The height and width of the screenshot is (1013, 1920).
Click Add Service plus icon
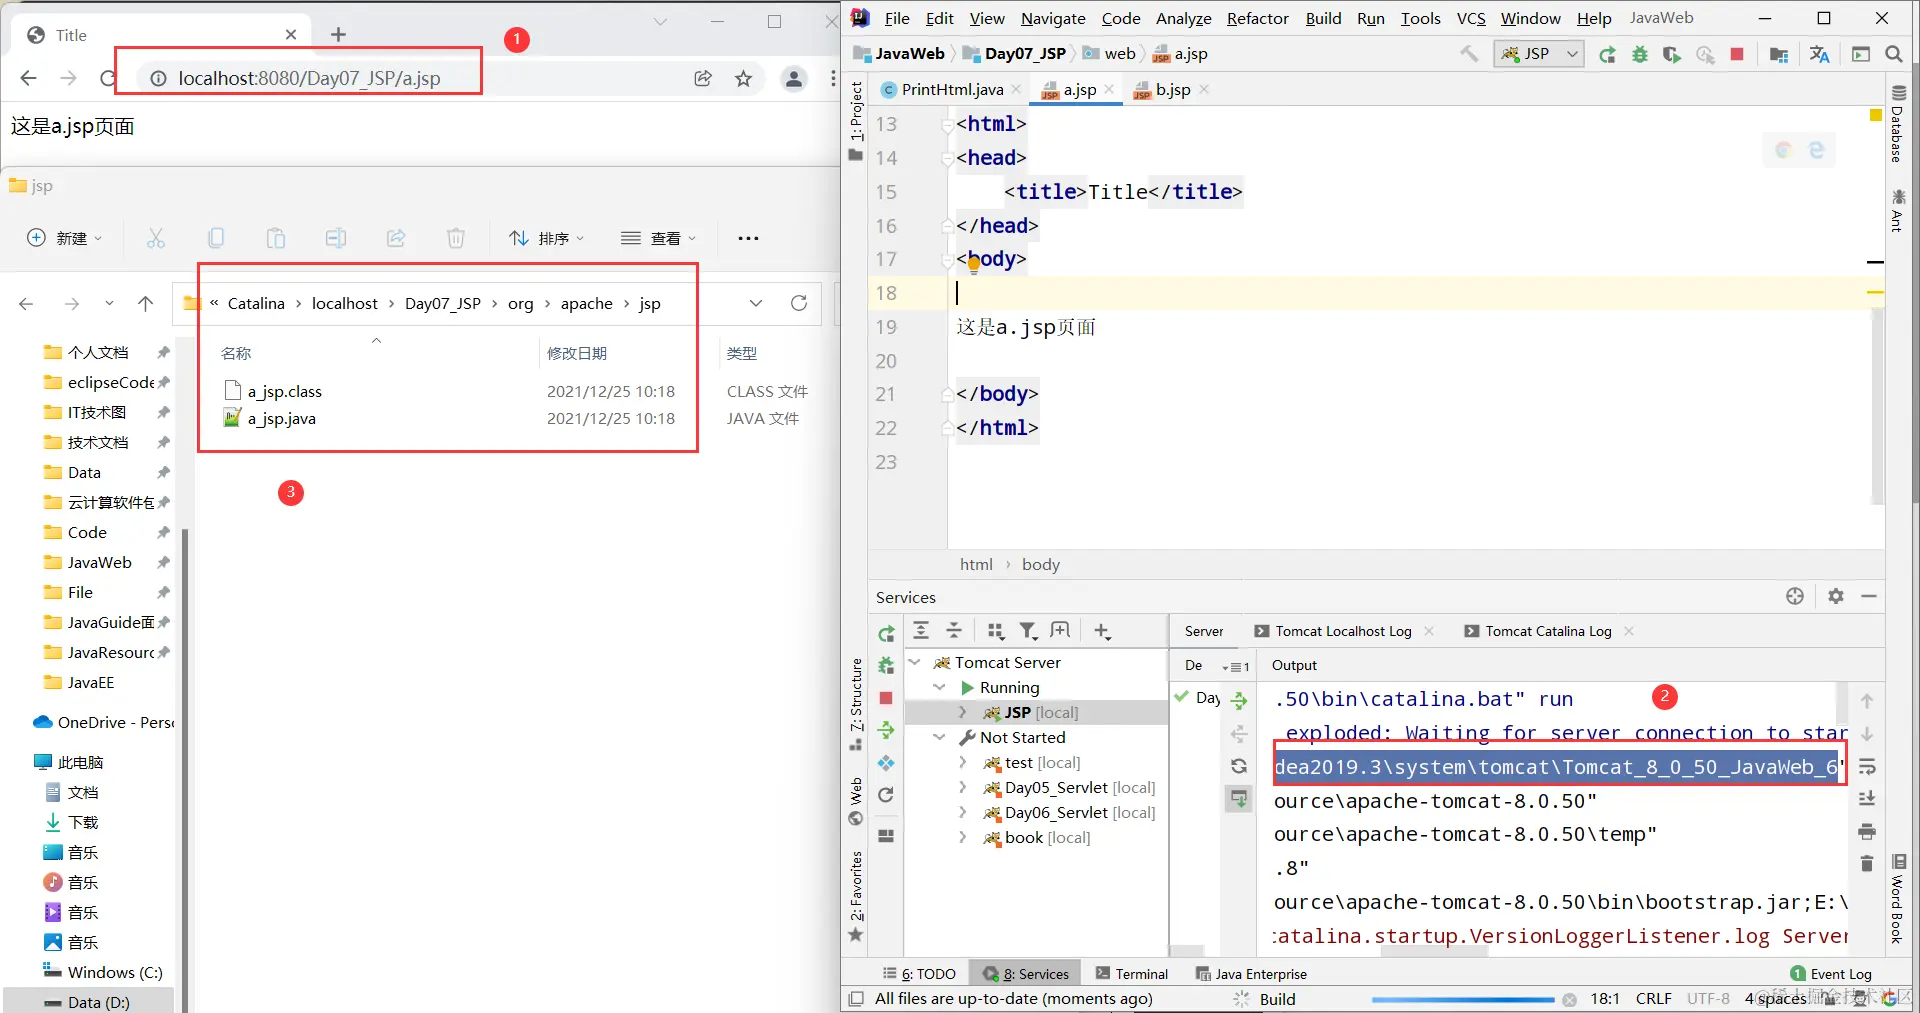pyautogui.click(x=1102, y=630)
